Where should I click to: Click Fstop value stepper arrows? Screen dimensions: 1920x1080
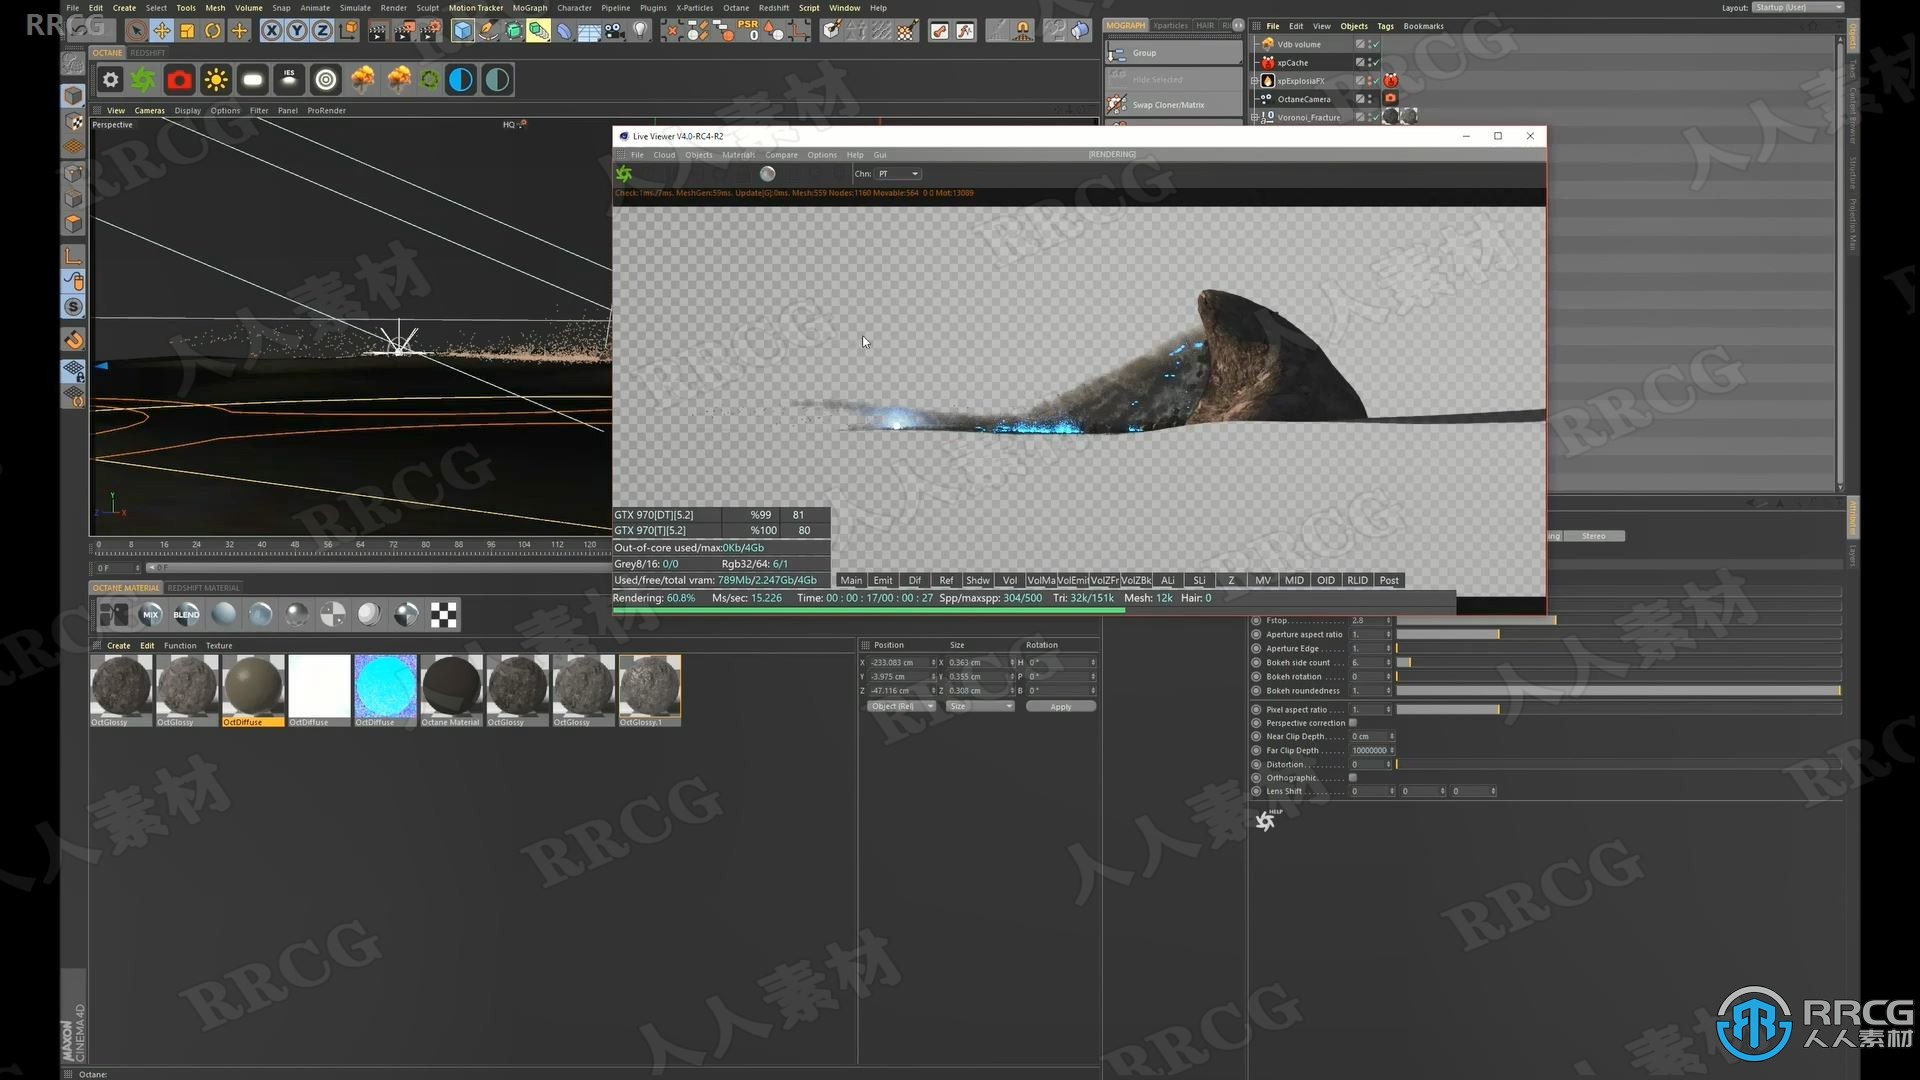1388,620
